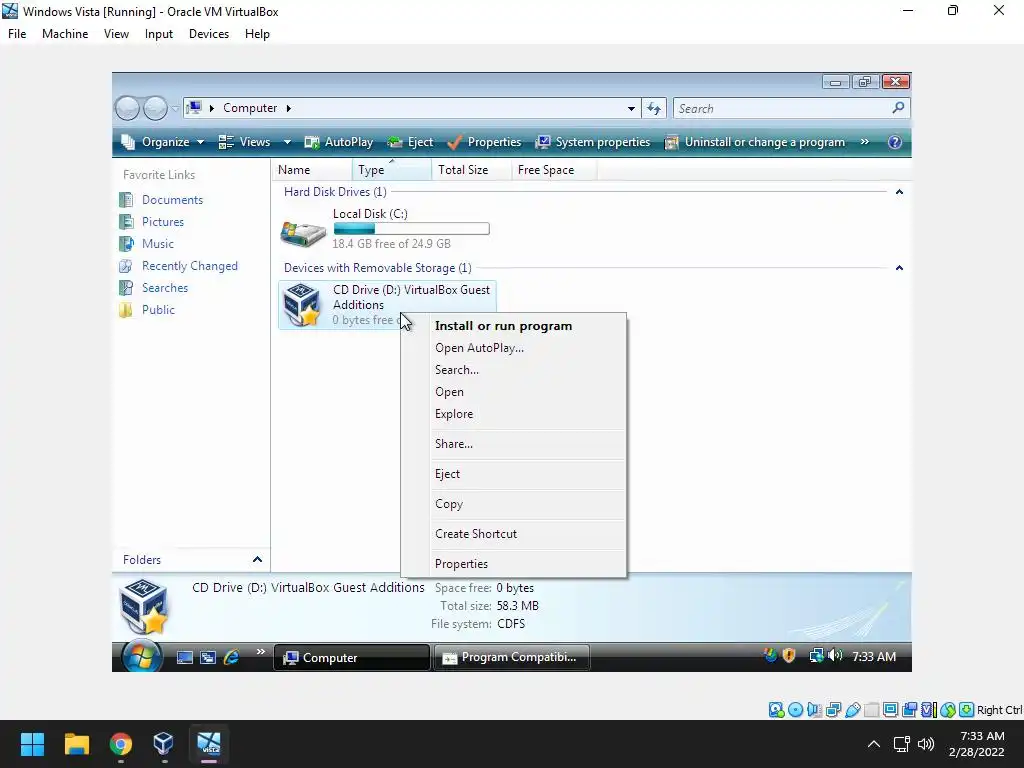The width and height of the screenshot is (1024, 768).
Task: Click the VirtualBox network adapter indicator
Action: (x=833, y=710)
